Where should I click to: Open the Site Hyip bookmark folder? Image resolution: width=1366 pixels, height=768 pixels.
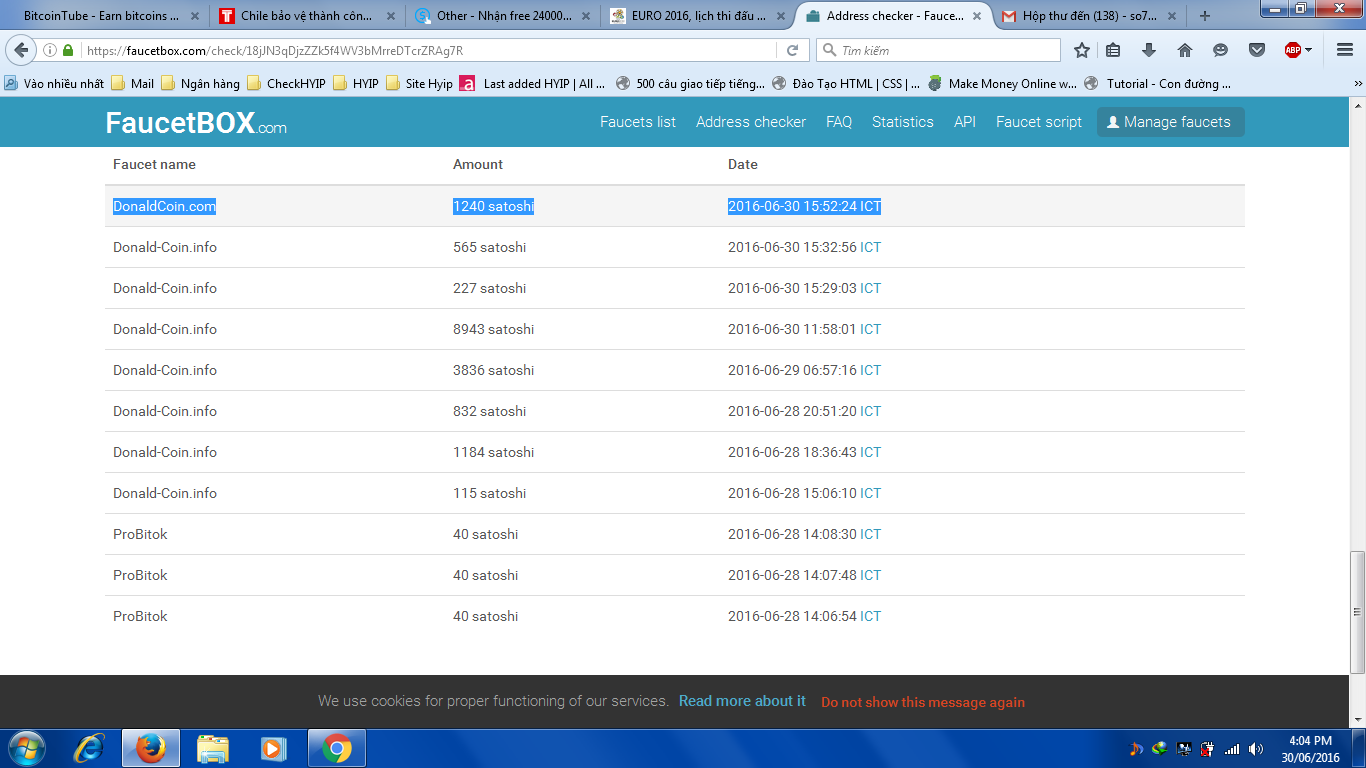(x=419, y=84)
